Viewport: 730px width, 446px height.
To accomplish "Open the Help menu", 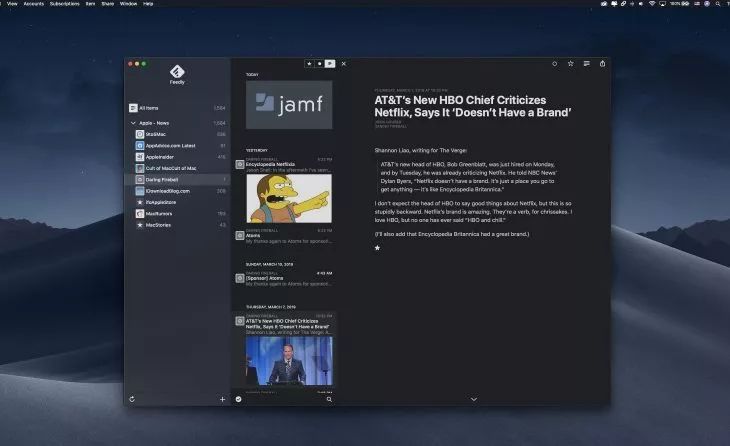I will (148, 3).
